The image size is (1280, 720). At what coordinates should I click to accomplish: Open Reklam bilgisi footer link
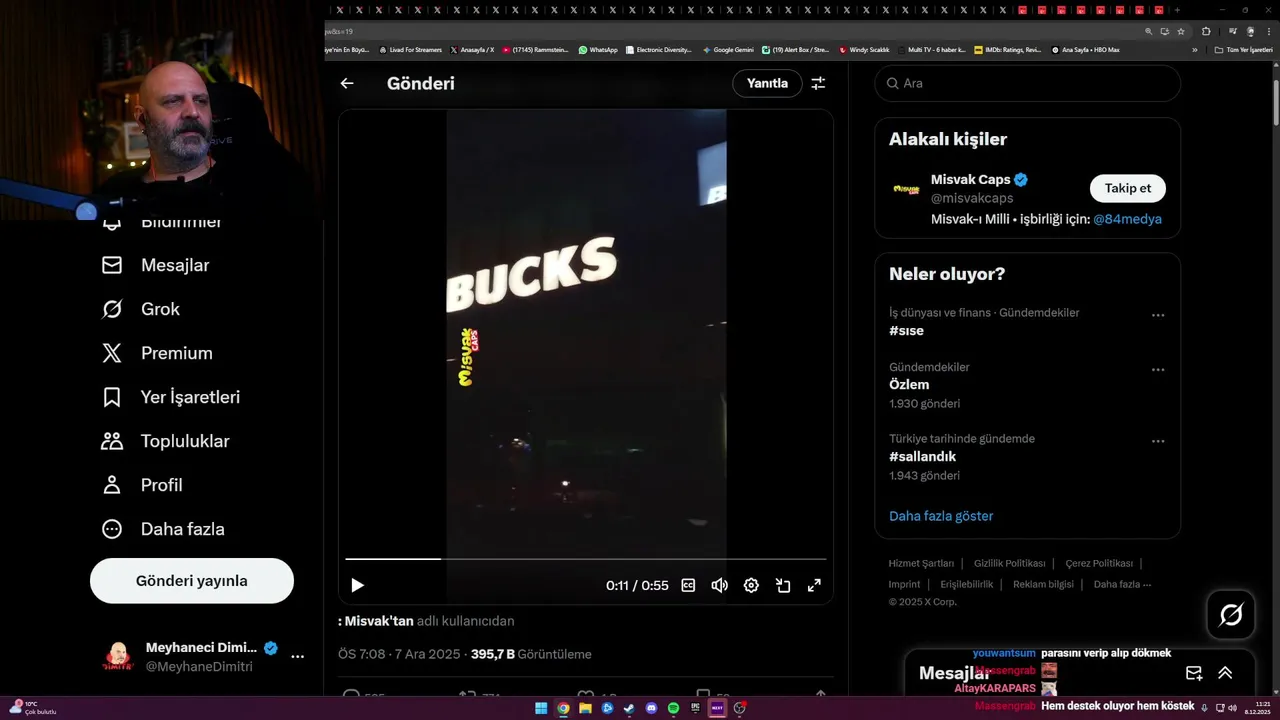click(1043, 584)
